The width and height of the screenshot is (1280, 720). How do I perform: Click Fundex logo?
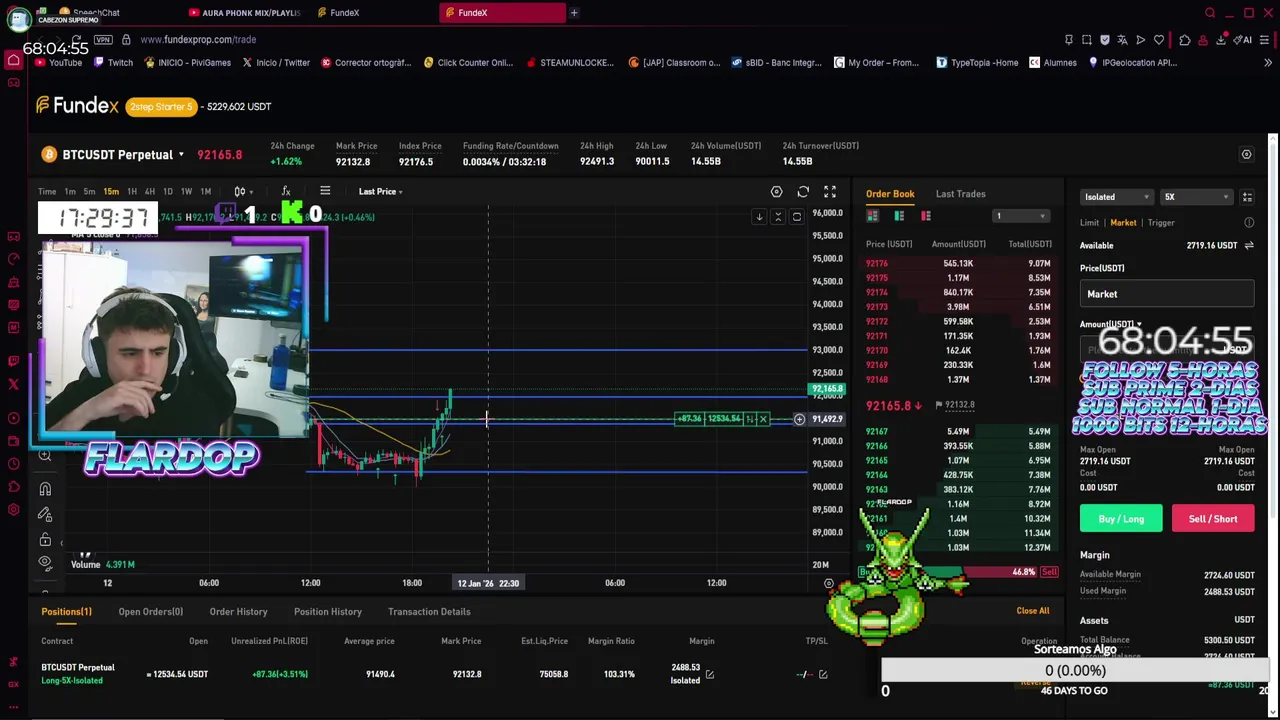tap(77, 105)
